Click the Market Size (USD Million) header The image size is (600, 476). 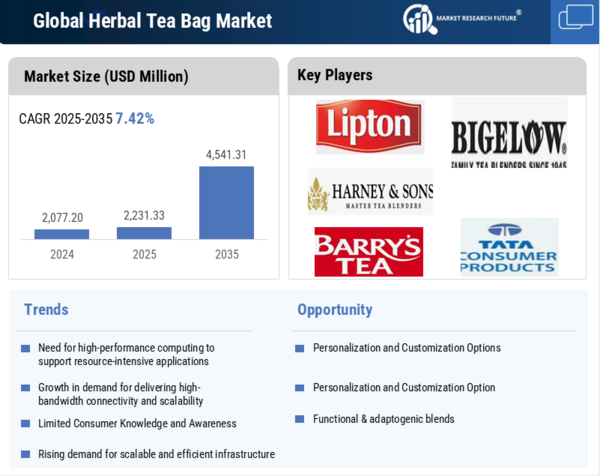106,76
